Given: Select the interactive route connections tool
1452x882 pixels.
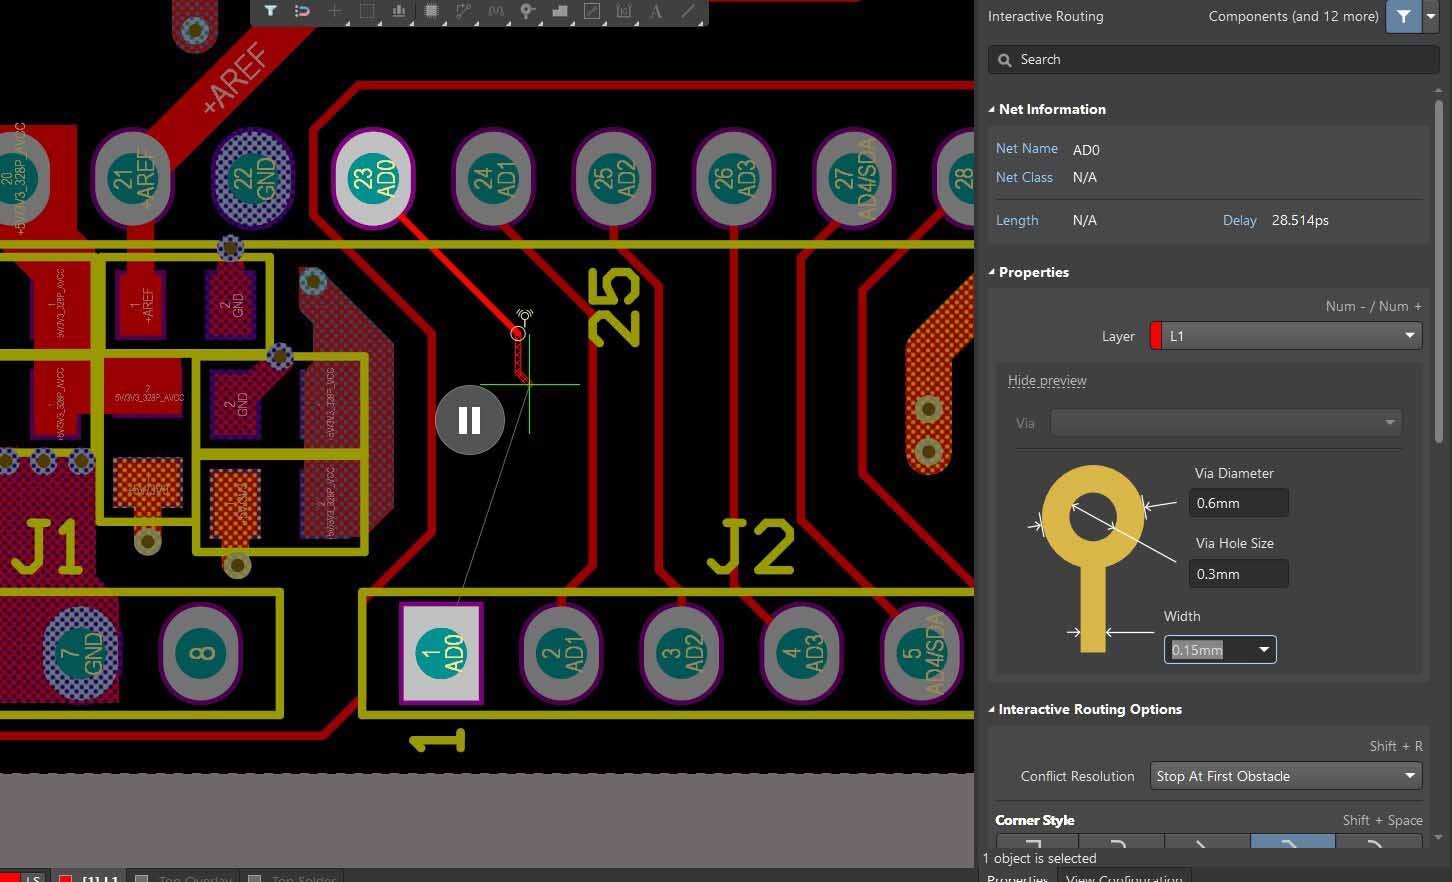Looking at the screenshot, I should (x=463, y=11).
